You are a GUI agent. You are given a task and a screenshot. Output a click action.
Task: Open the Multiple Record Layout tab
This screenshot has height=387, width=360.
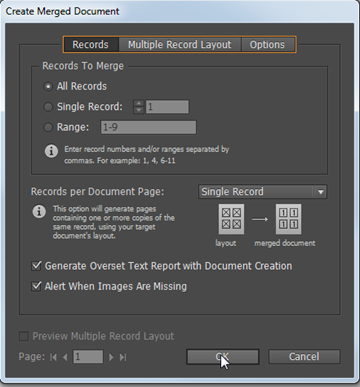pos(180,44)
